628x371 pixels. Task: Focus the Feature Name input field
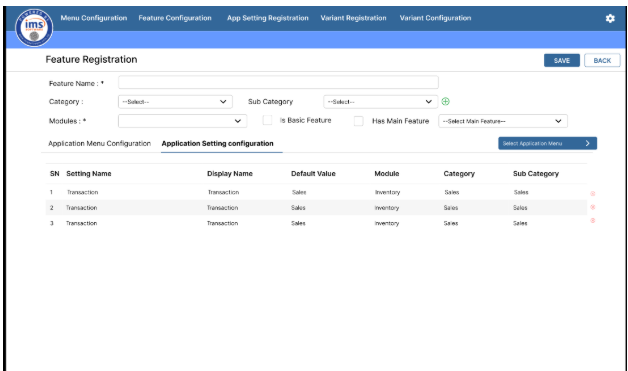(x=278, y=83)
